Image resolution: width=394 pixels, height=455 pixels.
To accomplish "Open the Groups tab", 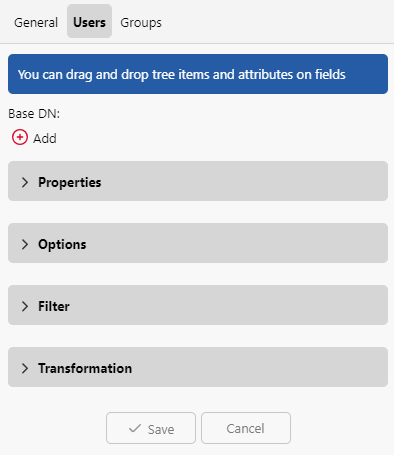I will [x=141, y=22].
